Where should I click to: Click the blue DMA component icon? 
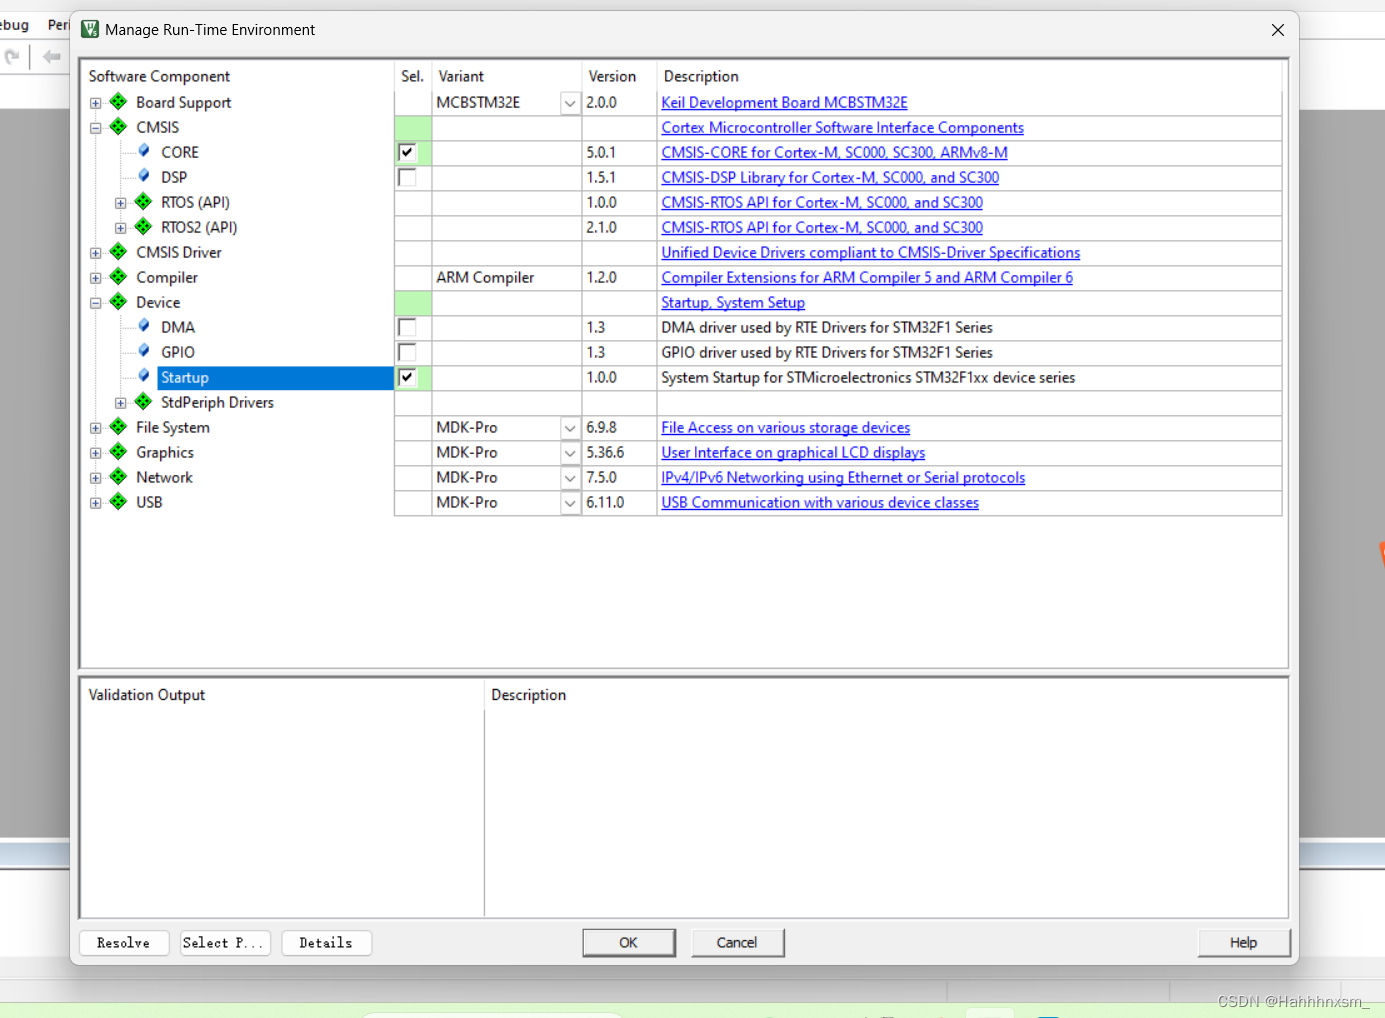coord(144,326)
